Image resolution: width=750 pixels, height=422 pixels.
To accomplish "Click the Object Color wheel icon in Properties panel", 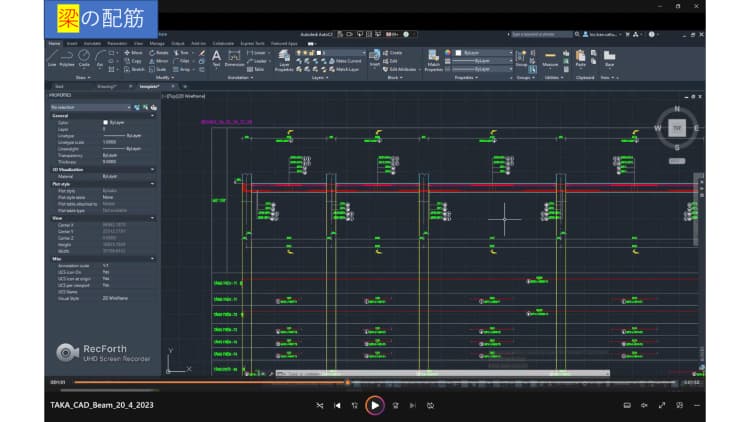I will [x=448, y=53].
